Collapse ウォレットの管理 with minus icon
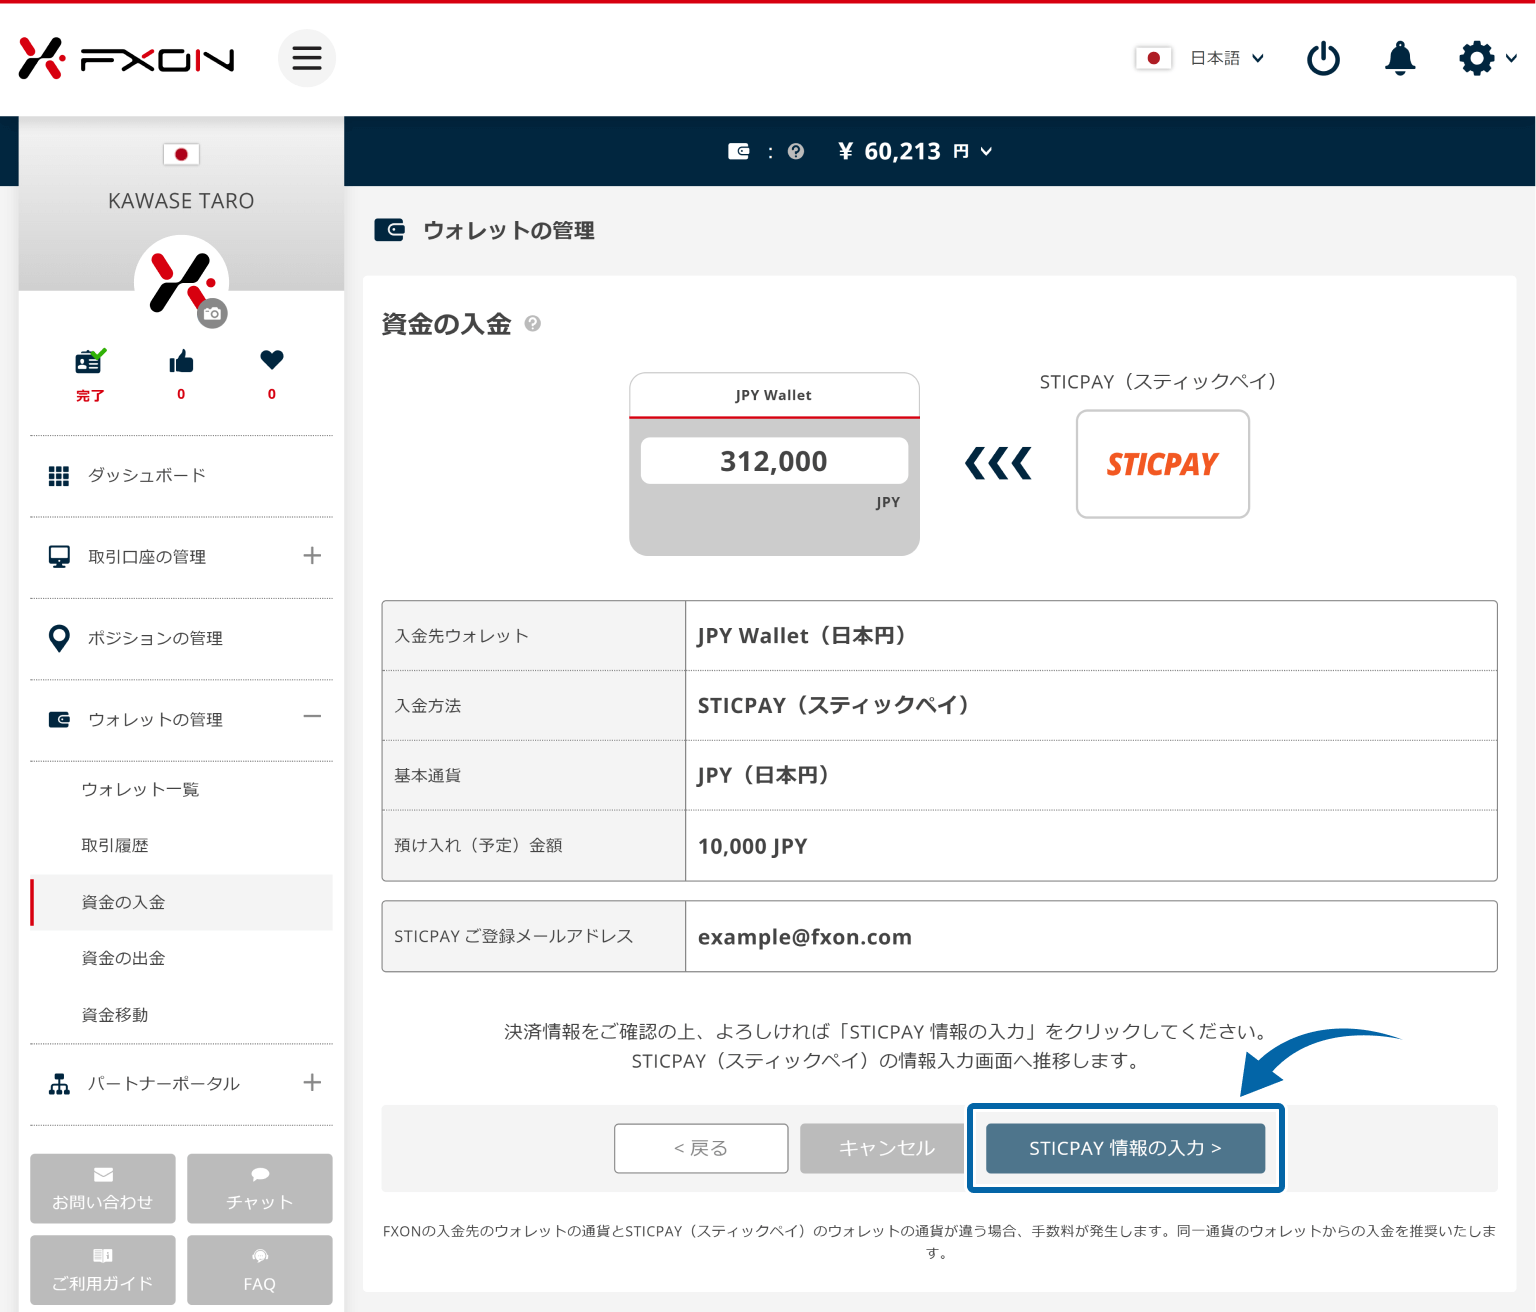 point(312,717)
